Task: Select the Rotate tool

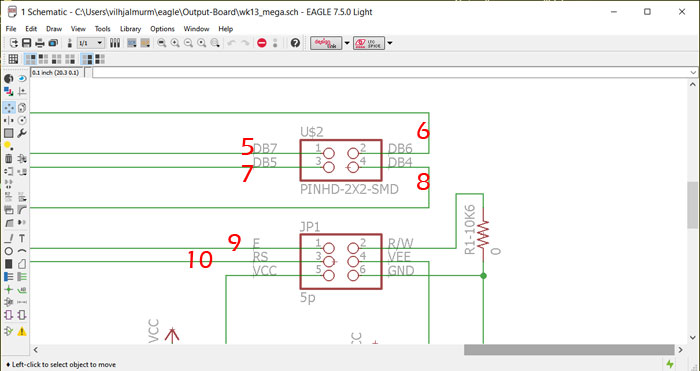Action: (22, 121)
